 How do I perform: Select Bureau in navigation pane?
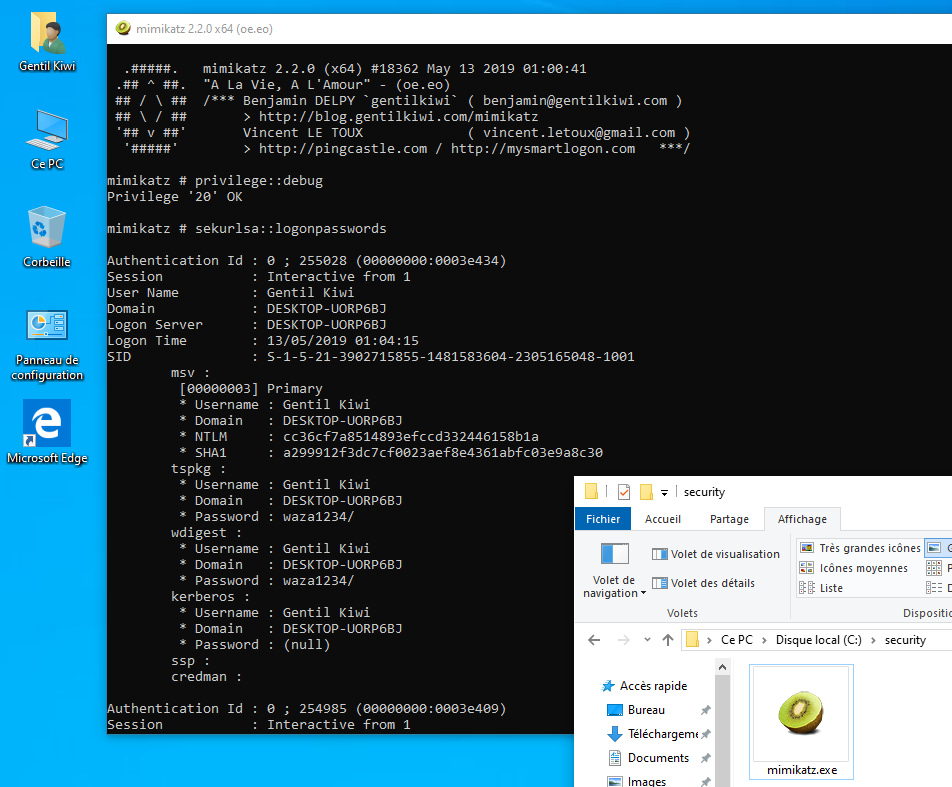[636, 710]
